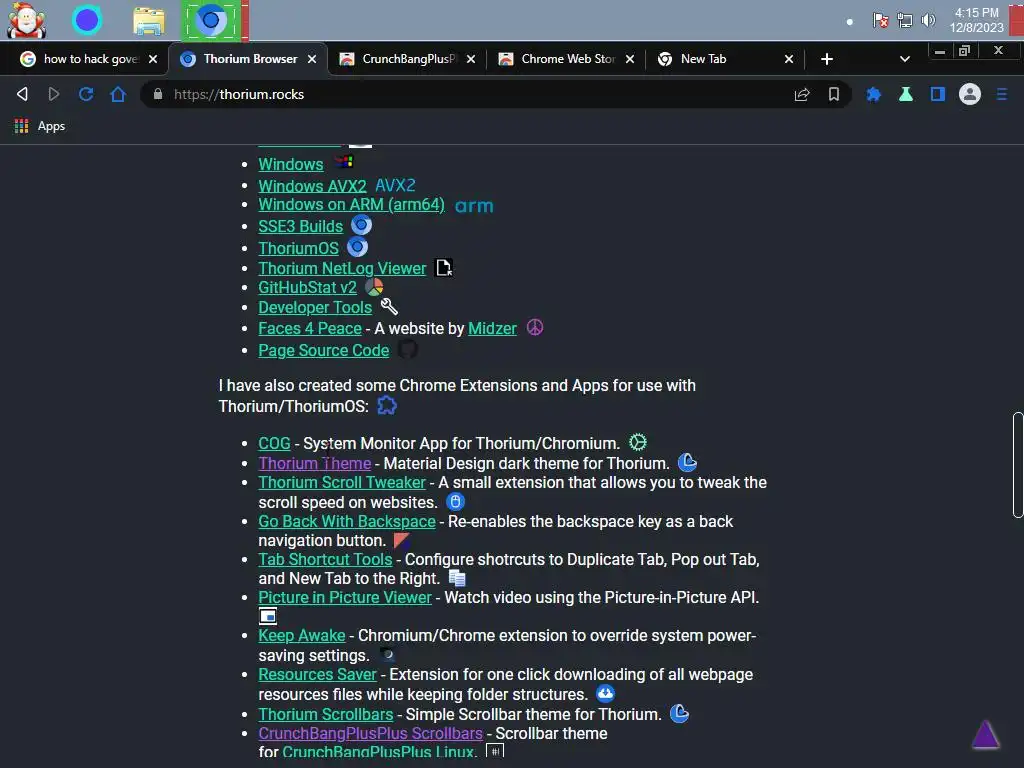Click the padlock site info icon
The width and height of the screenshot is (1024, 768).
point(157,95)
